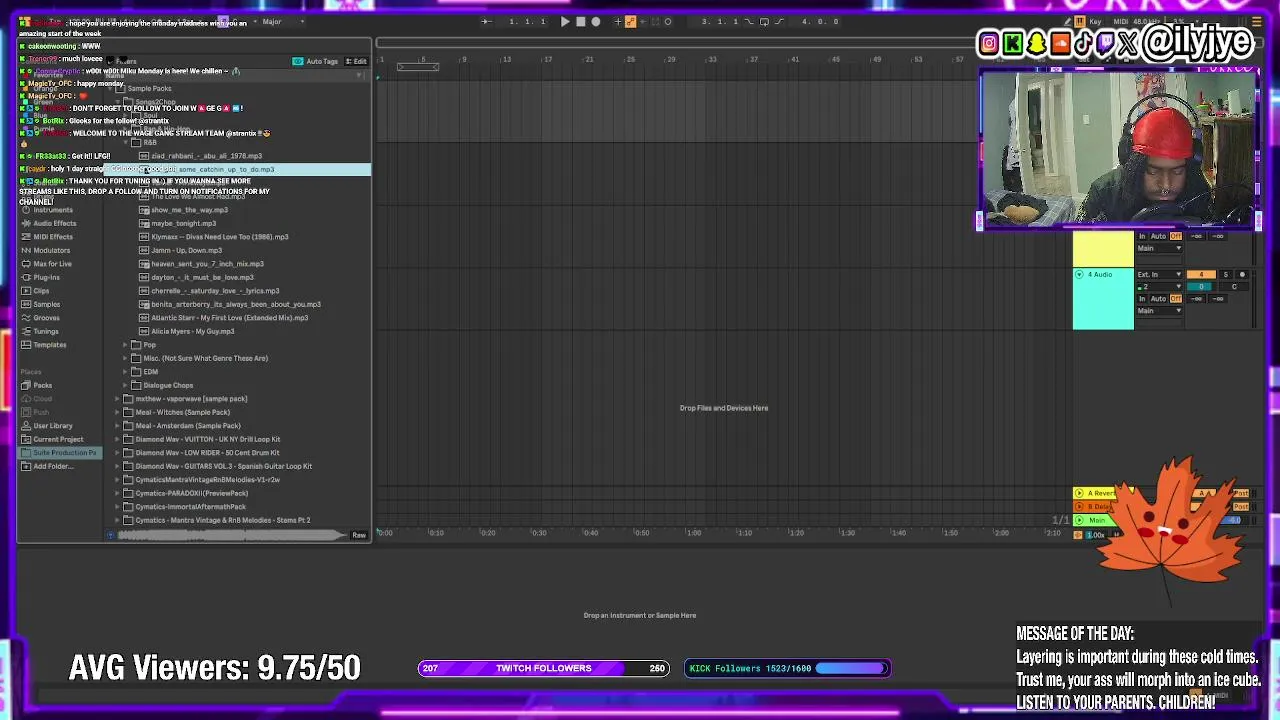Select Atlantic Starr - My First Love mp3
The width and height of the screenshot is (1280, 720).
(229, 318)
